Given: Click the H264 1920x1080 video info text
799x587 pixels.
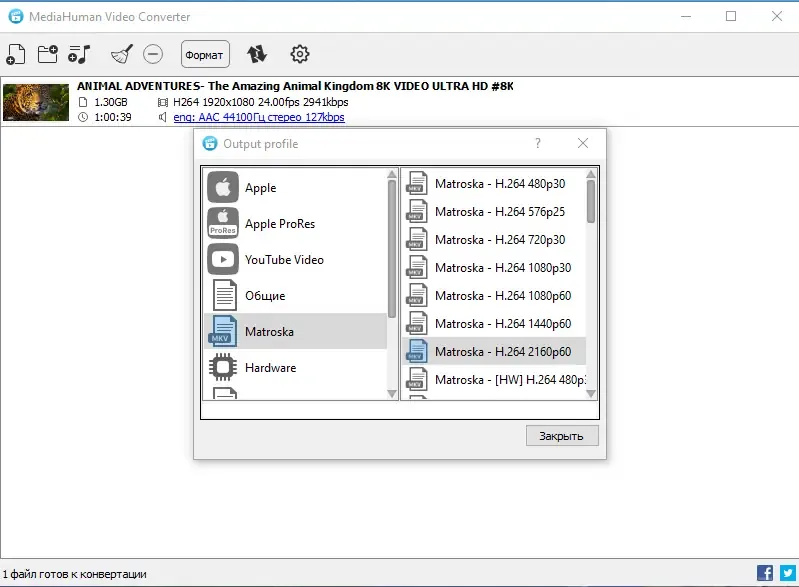Looking at the screenshot, I should pos(261,102).
